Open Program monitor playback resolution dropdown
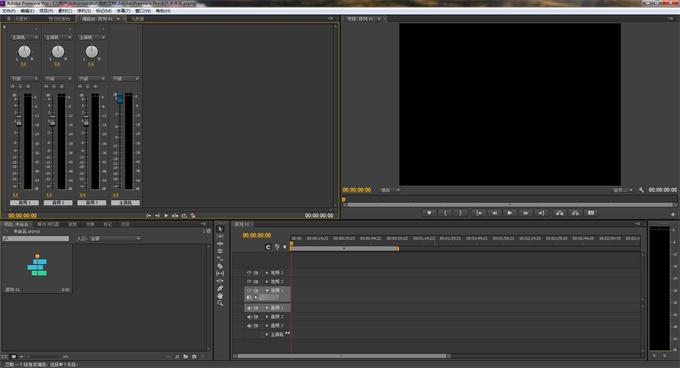The image size is (680, 368). (623, 190)
